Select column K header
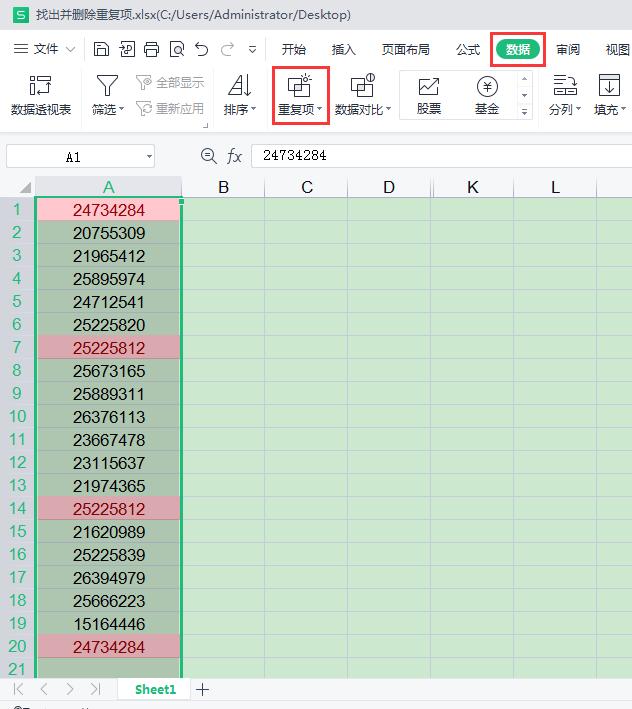 click(x=473, y=187)
